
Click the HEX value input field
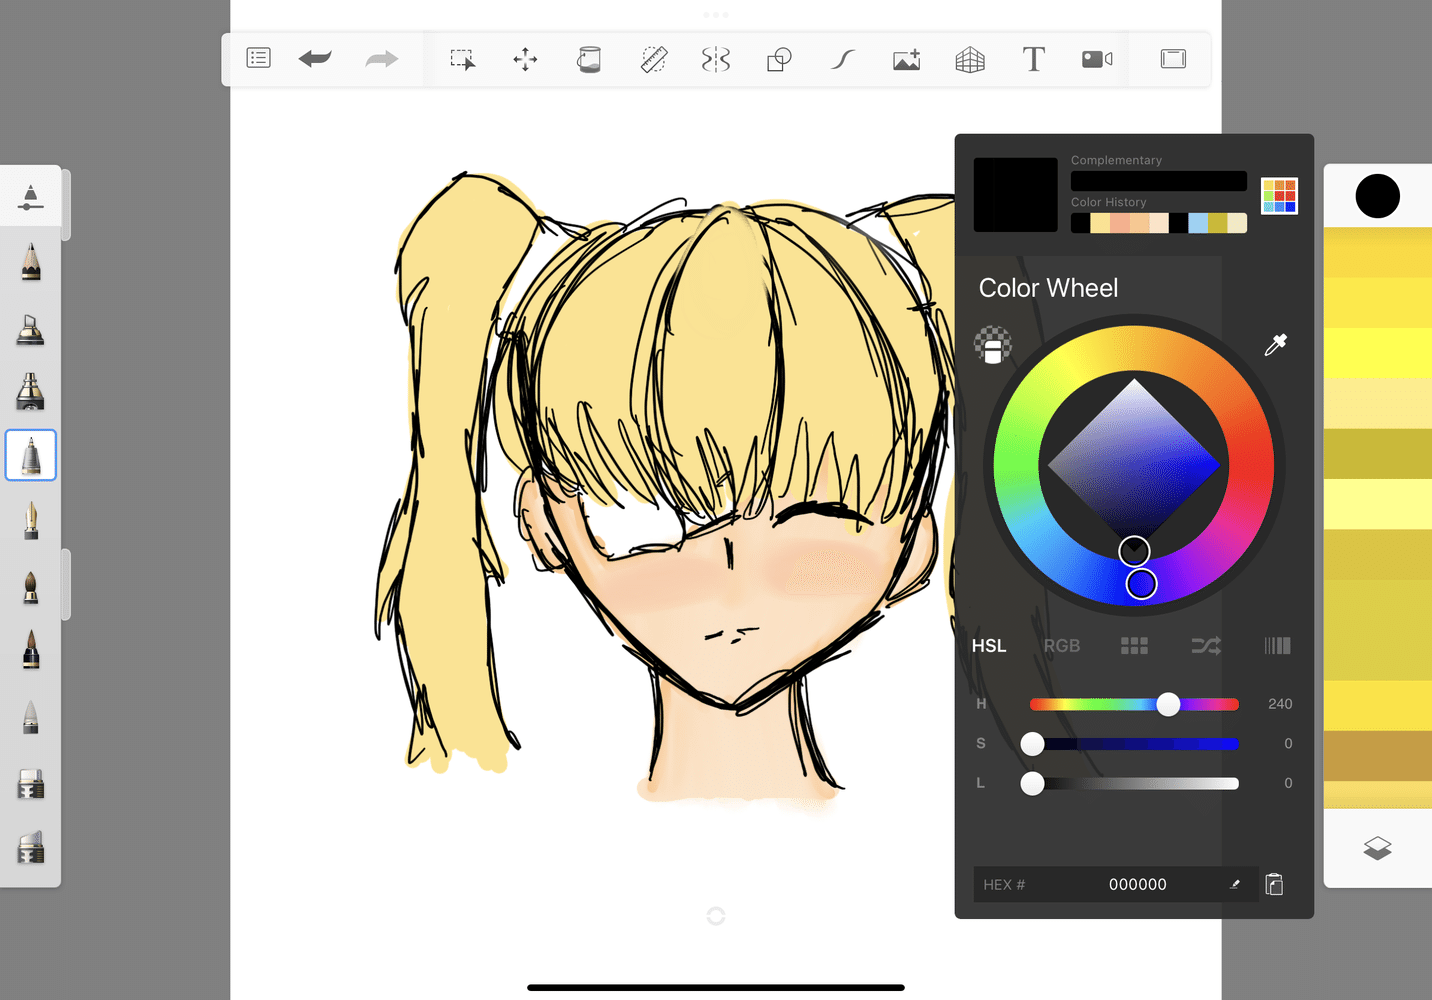[x=1137, y=884]
